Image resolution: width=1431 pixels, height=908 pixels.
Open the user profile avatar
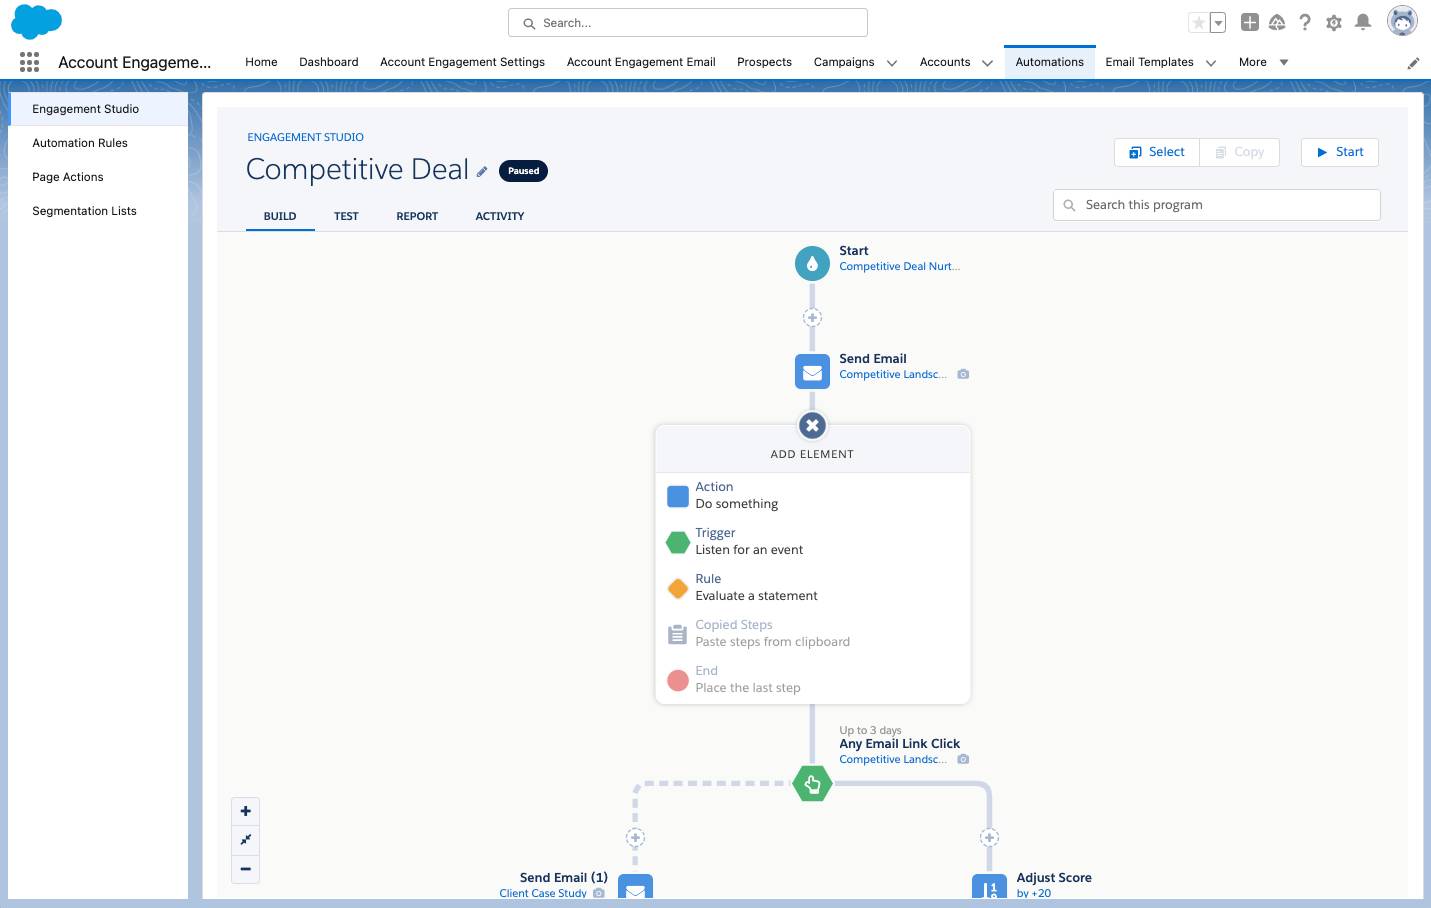pyautogui.click(x=1402, y=20)
